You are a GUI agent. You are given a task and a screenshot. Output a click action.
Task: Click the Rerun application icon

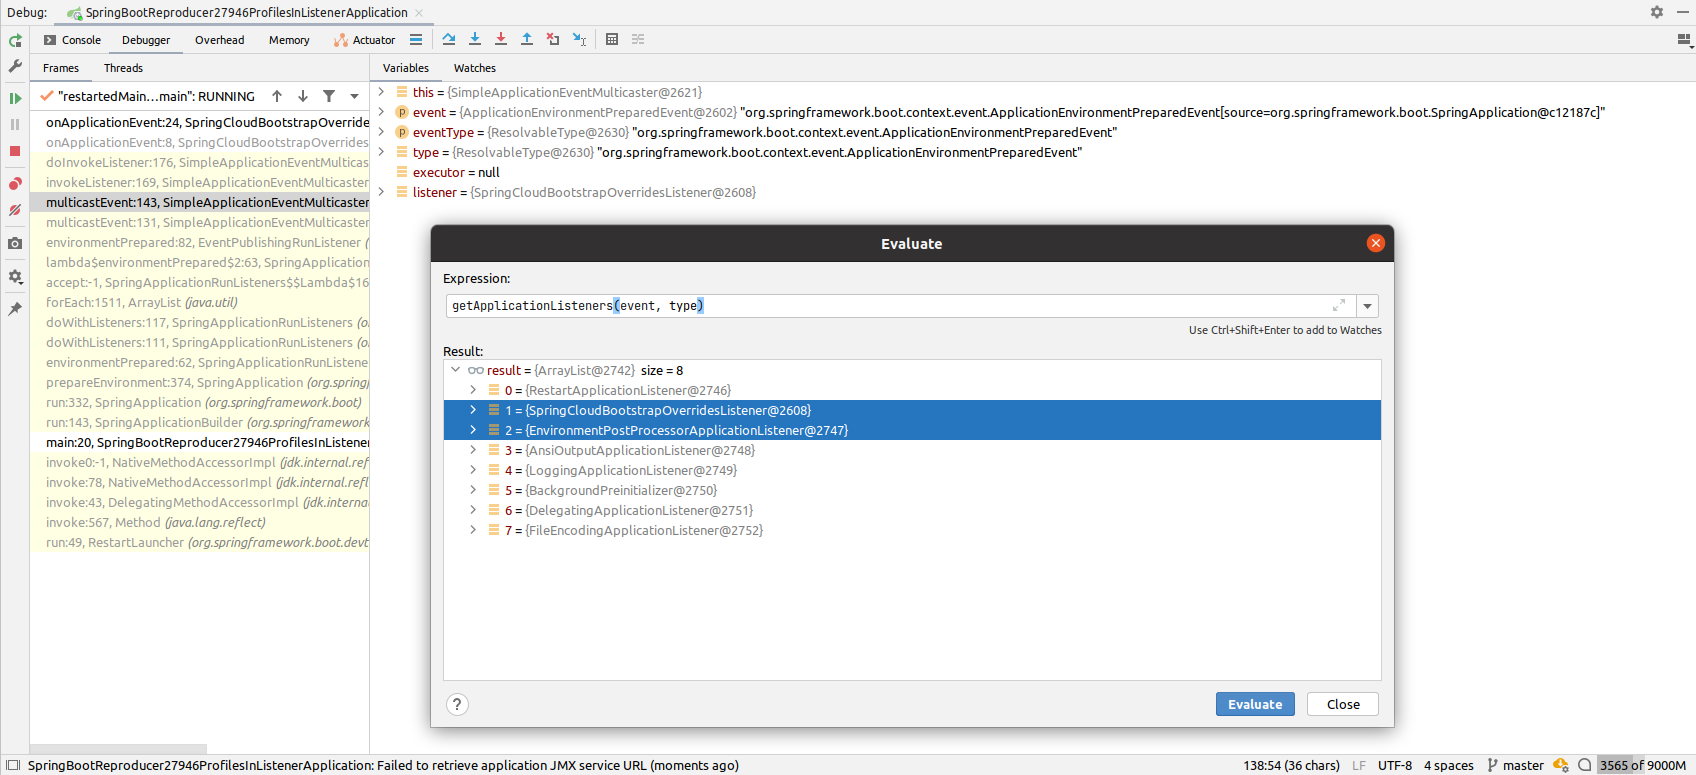(x=15, y=40)
